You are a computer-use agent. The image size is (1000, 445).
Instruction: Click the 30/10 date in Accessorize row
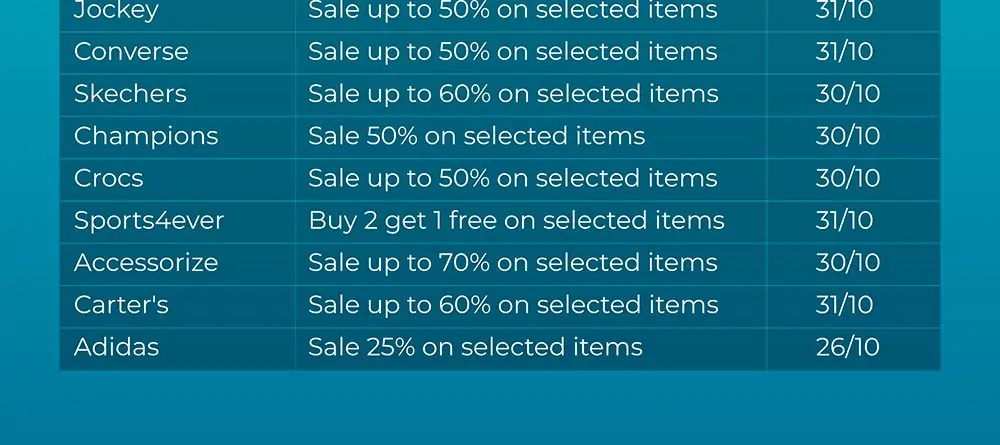pyautogui.click(x=848, y=263)
